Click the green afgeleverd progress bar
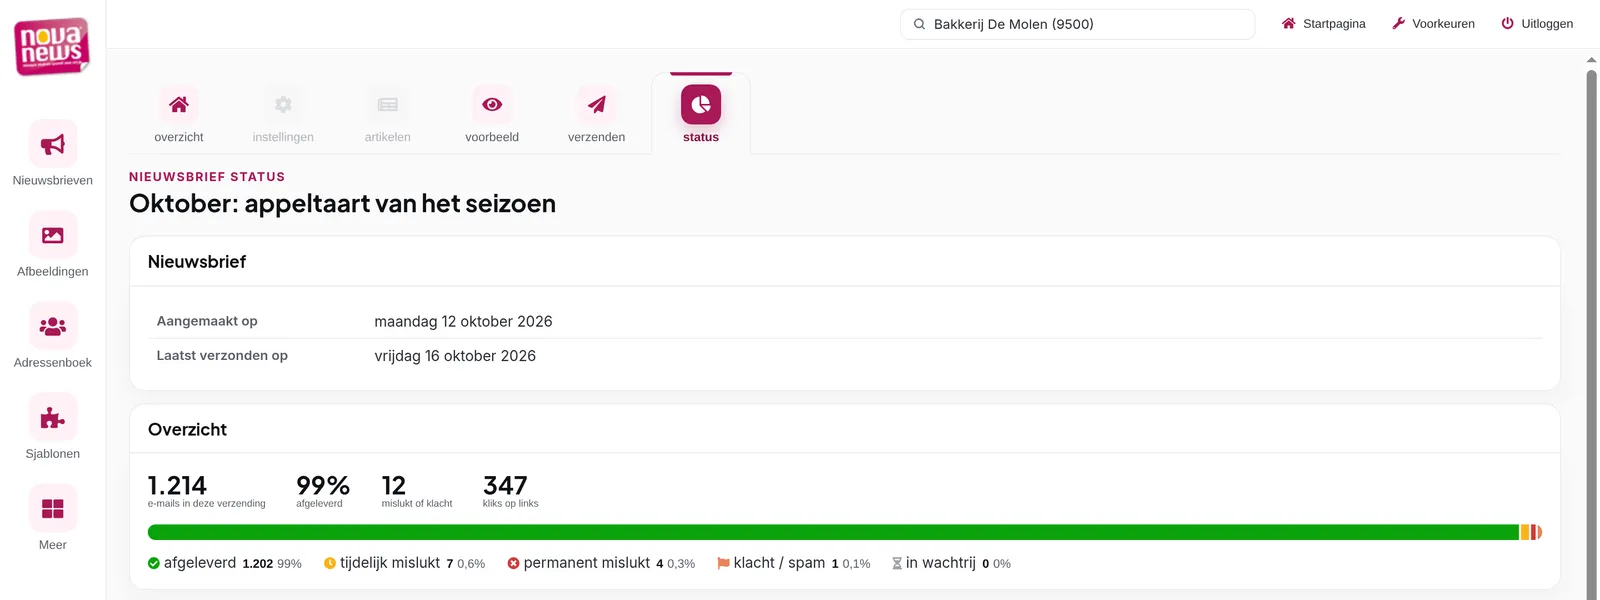Viewport: 1600px width, 600px height. click(x=833, y=532)
